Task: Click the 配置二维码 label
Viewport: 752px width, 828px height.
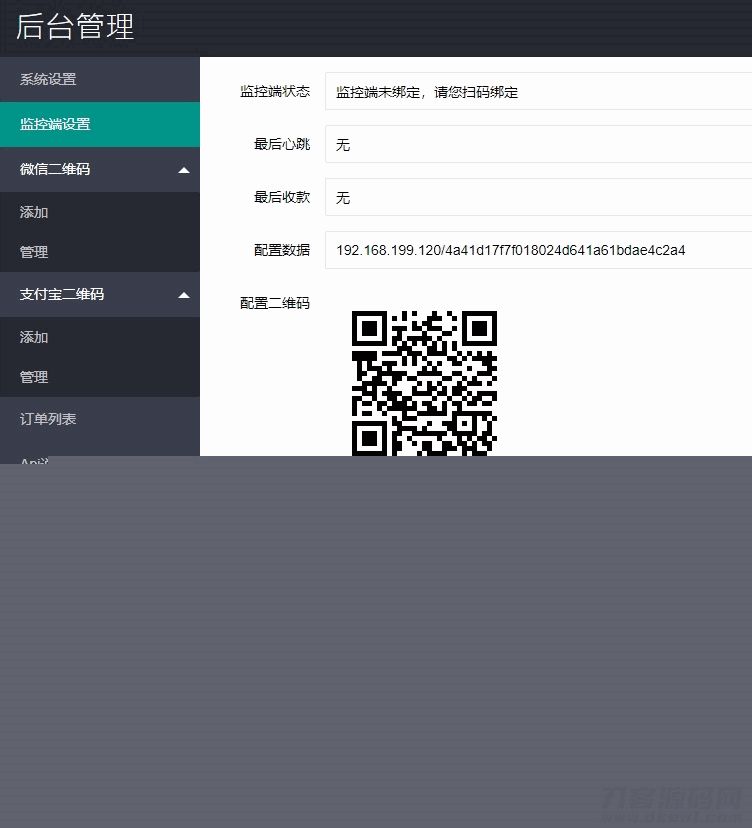Action: [275, 303]
